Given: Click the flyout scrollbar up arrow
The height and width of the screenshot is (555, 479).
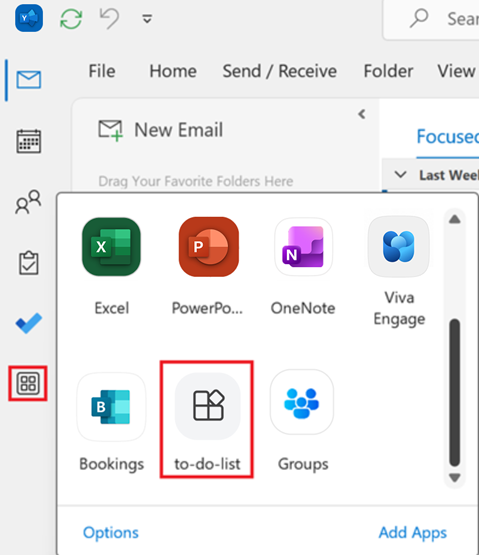Looking at the screenshot, I should click(455, 219).
